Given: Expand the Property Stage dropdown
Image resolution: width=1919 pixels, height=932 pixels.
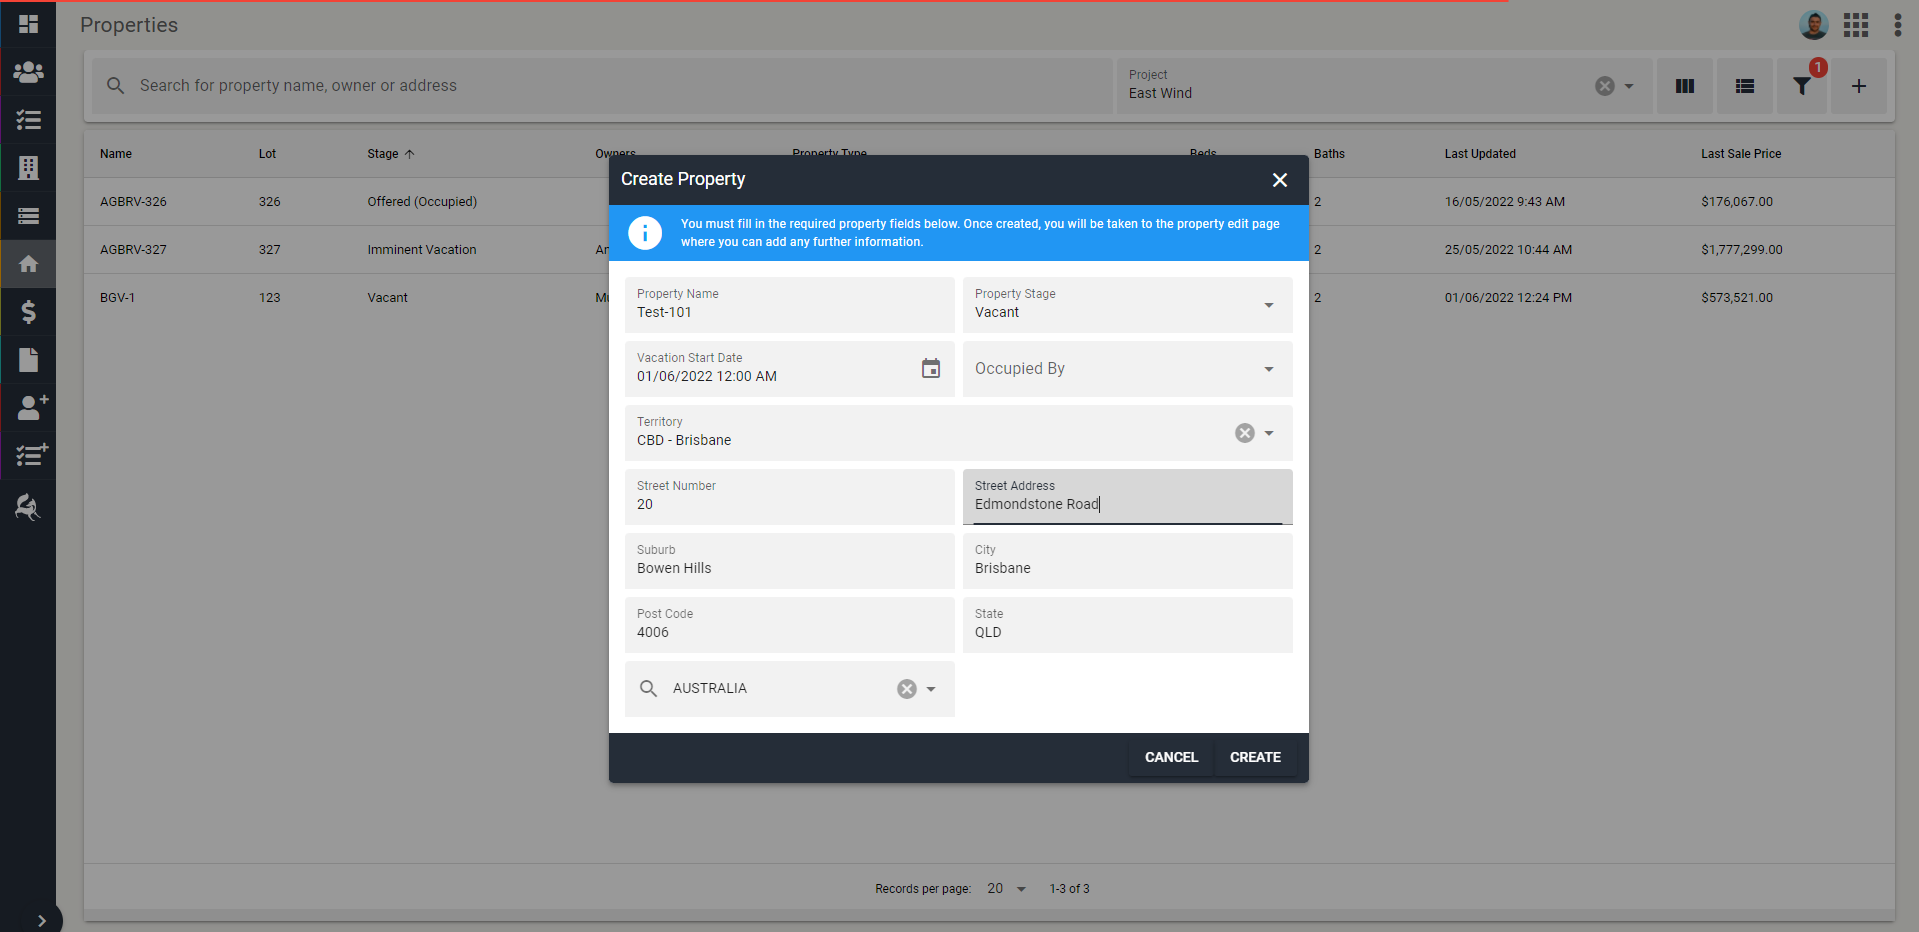Looking at the screenshot, I should pos(1268,305).
